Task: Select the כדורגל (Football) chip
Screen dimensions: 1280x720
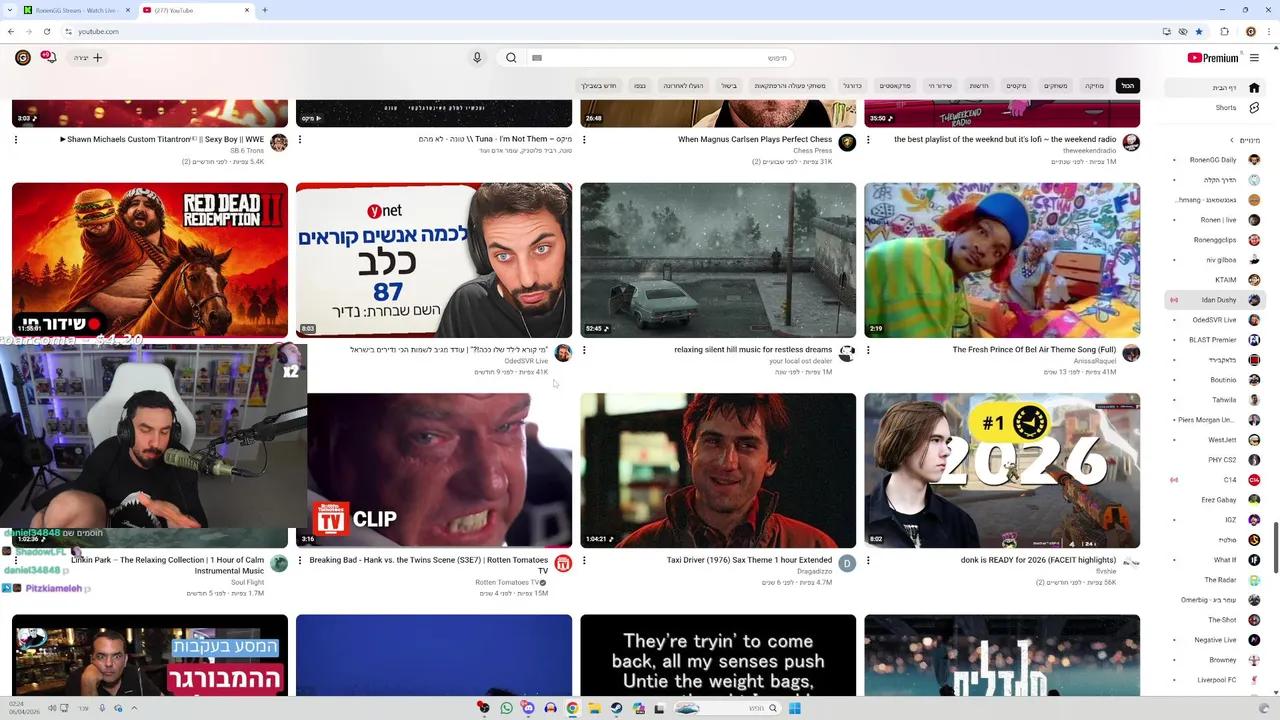Action: pyautogui.click(x=852, y=86)
